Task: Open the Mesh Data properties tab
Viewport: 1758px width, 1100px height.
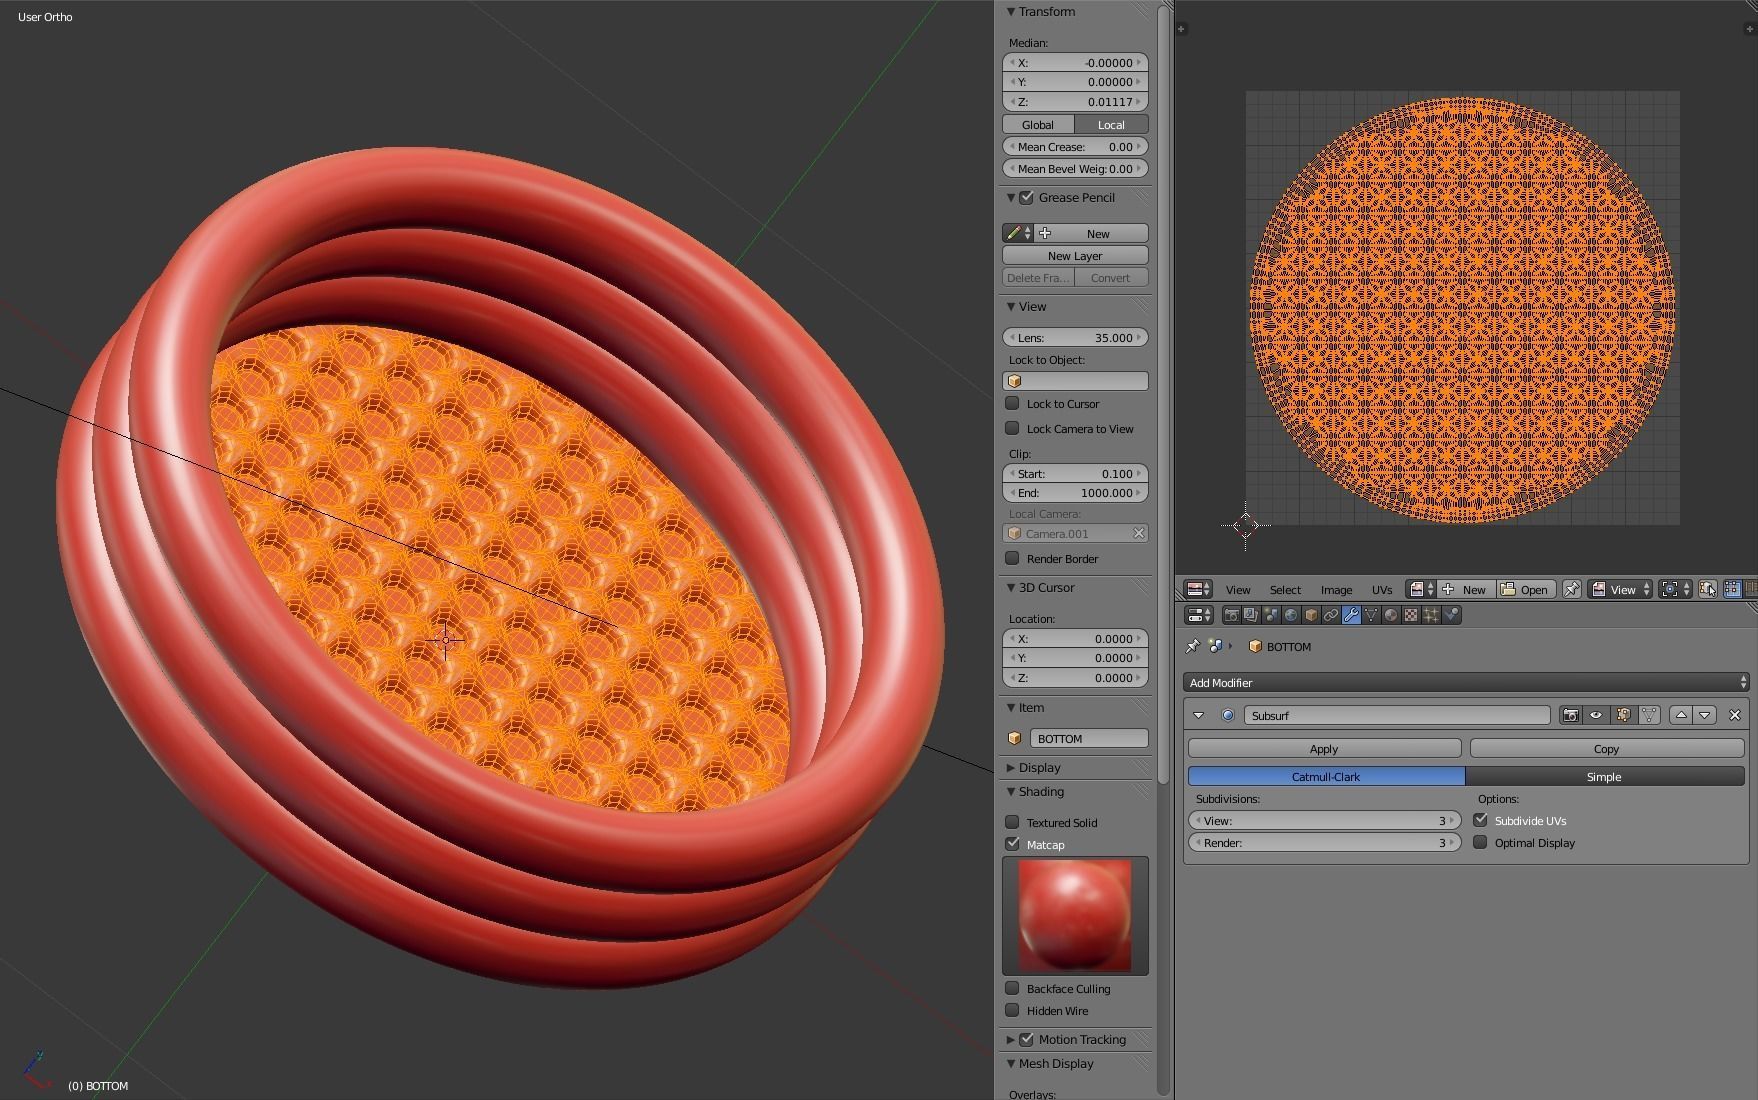Action: [x=1371, y=615]
